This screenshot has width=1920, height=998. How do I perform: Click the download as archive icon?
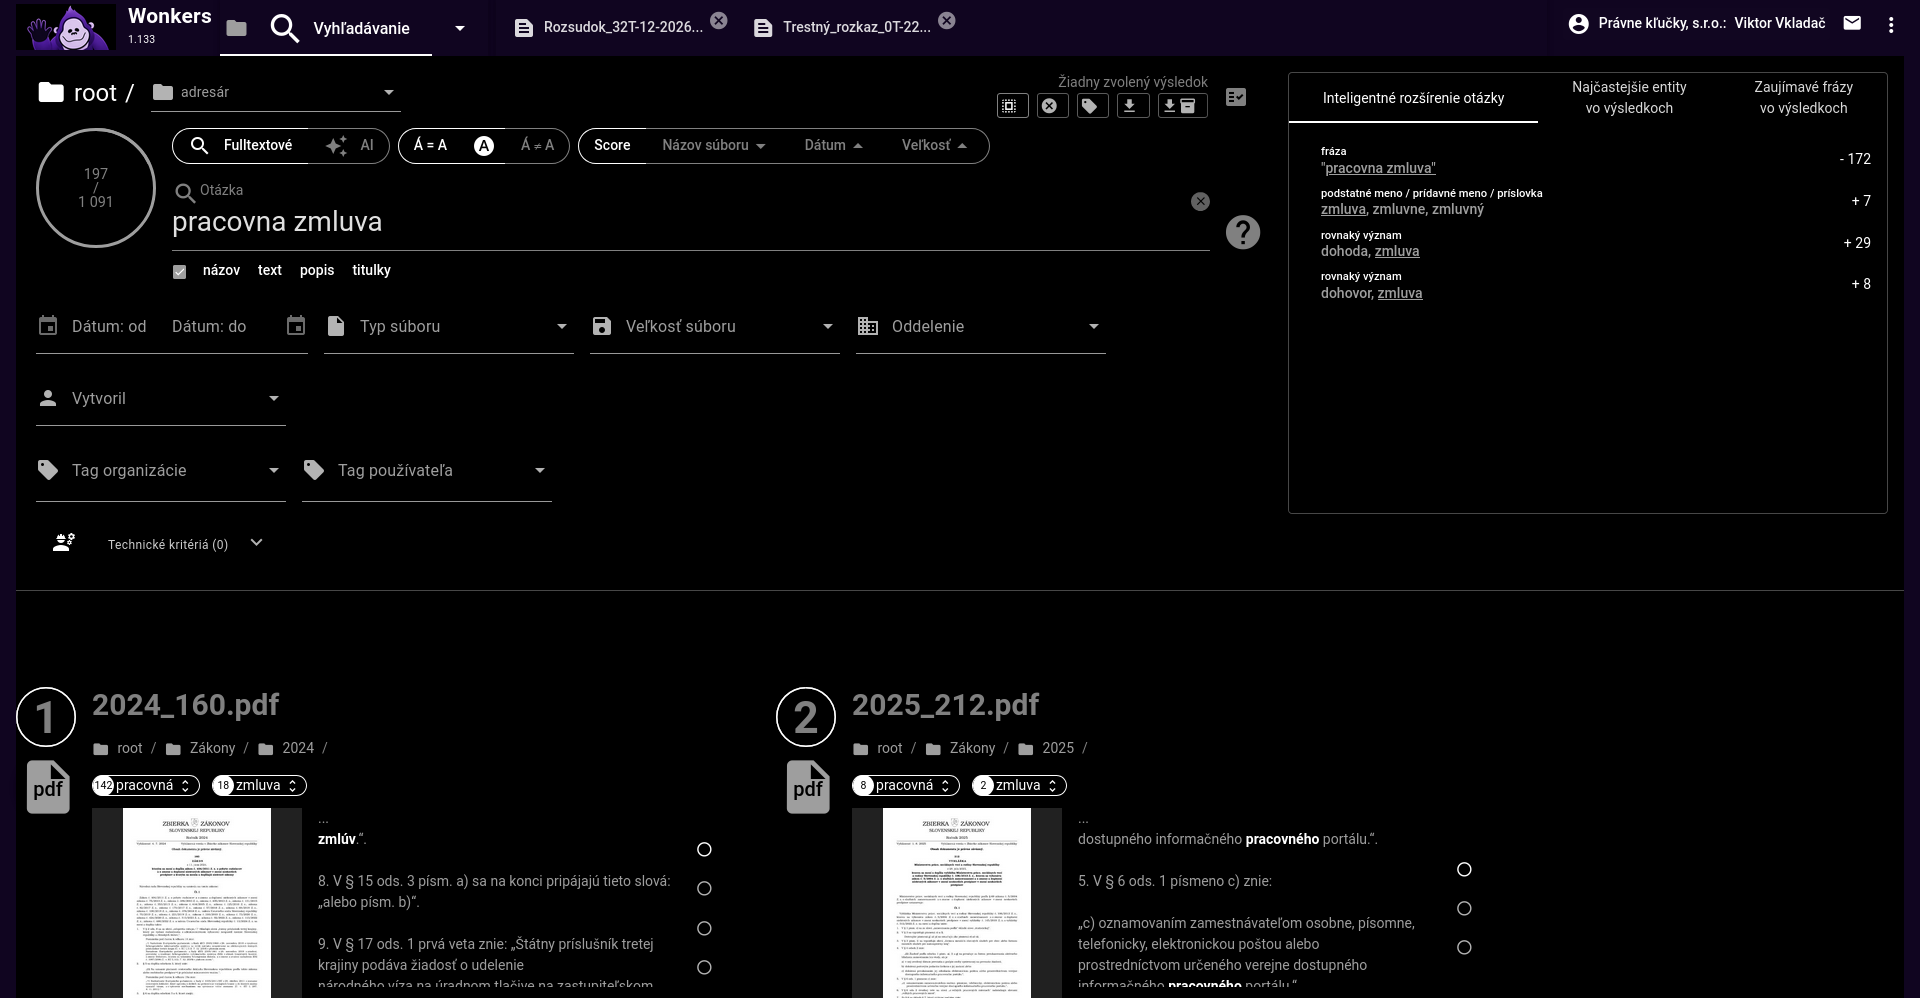click(x=1181, y=105)
